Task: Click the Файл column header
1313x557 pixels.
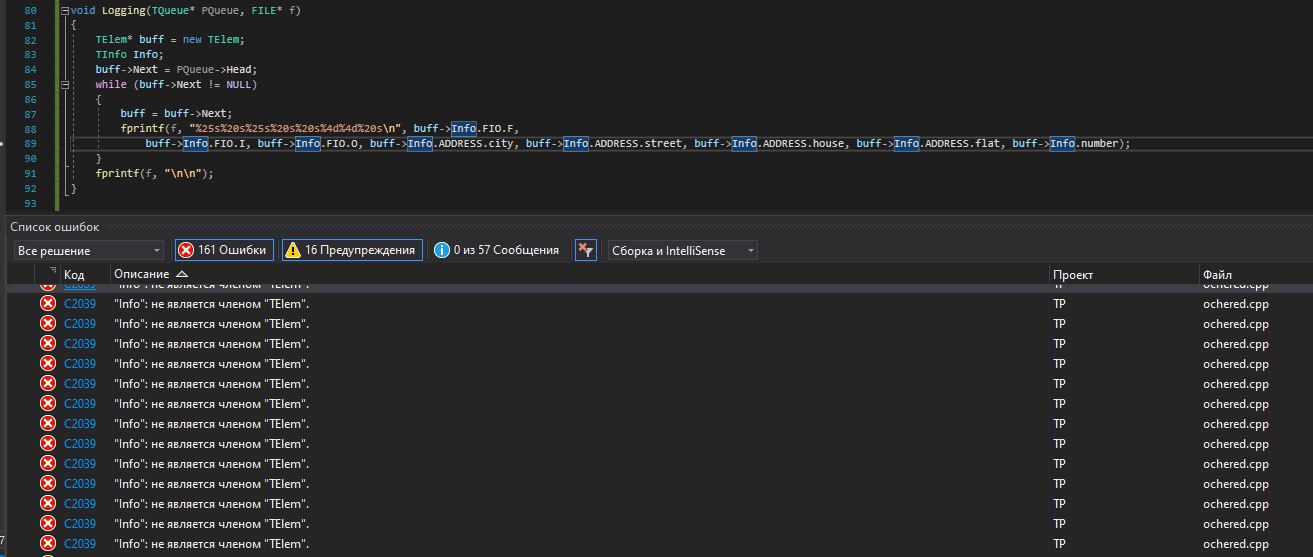Action: [x=1216, y=274]
